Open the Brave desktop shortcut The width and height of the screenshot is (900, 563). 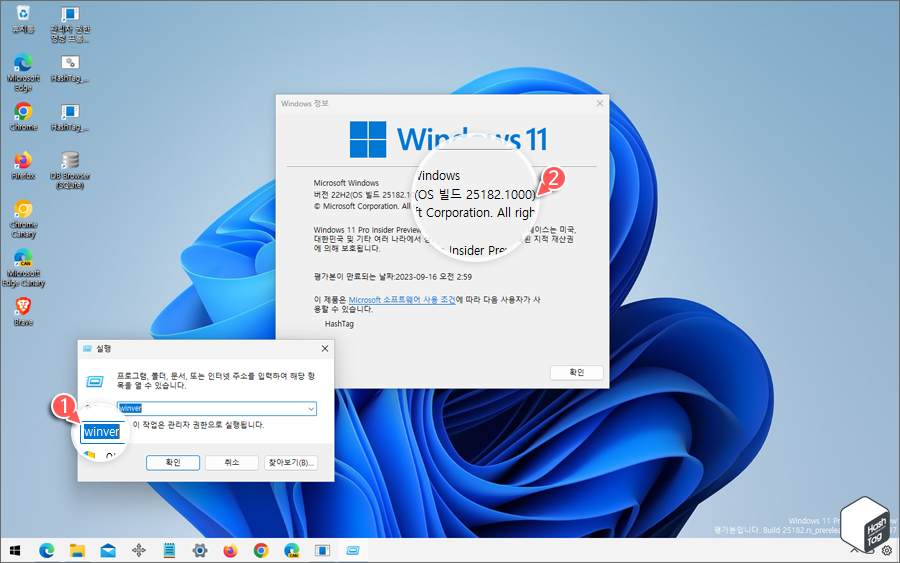tap(23, 312)
